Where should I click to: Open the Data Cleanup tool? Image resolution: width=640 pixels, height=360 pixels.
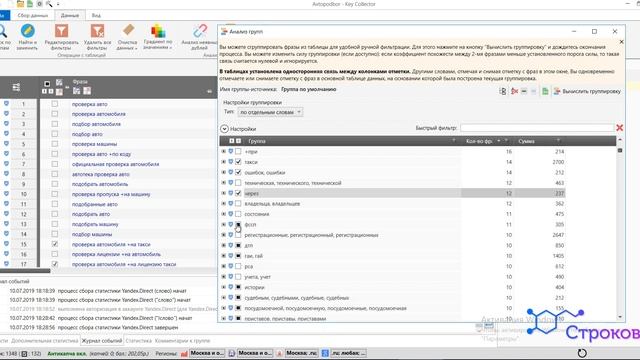[x=127, y=37]
